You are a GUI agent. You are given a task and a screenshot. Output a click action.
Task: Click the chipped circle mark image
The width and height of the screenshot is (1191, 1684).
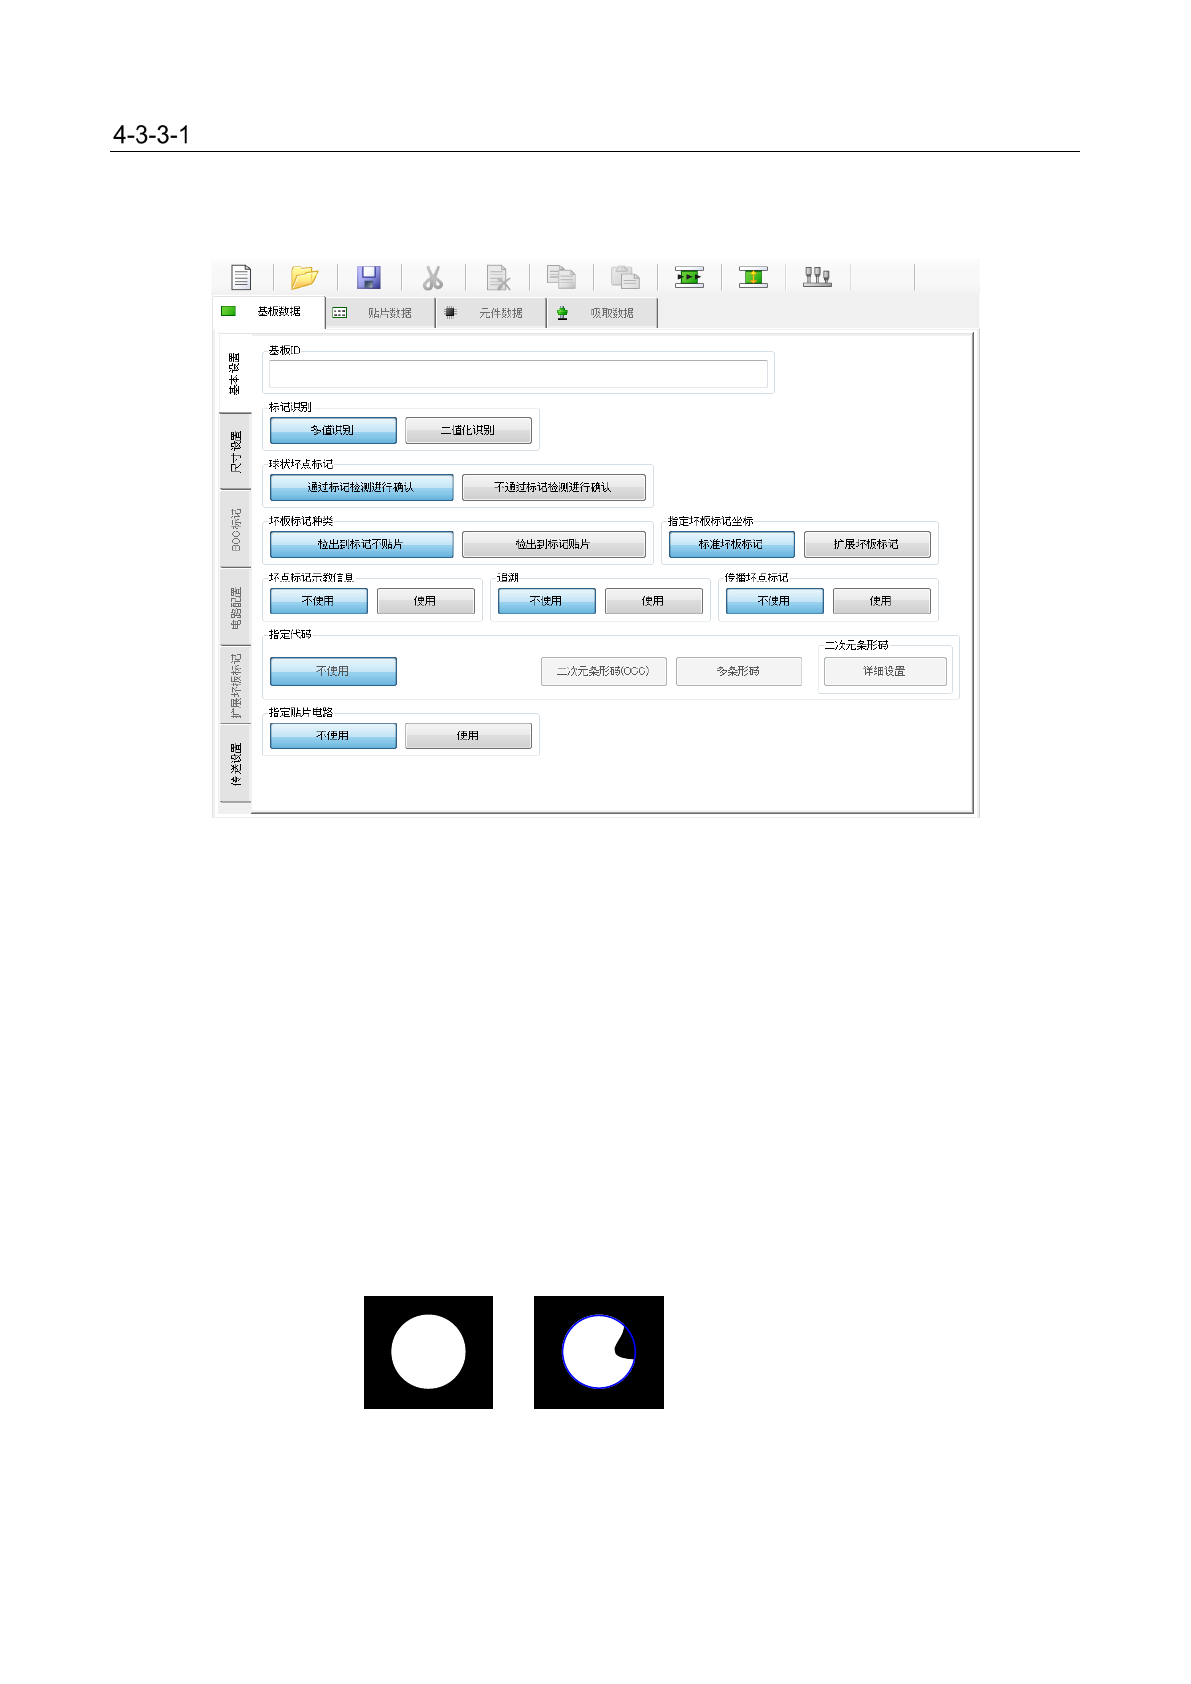[599, 1352]
